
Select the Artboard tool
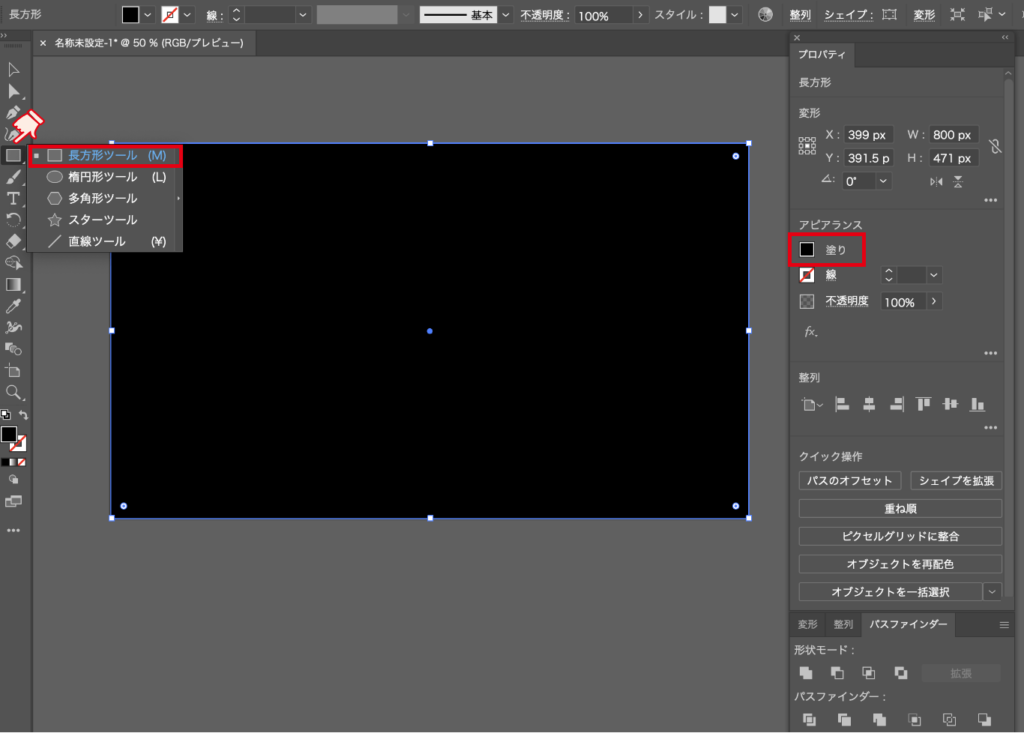point(13,371)
